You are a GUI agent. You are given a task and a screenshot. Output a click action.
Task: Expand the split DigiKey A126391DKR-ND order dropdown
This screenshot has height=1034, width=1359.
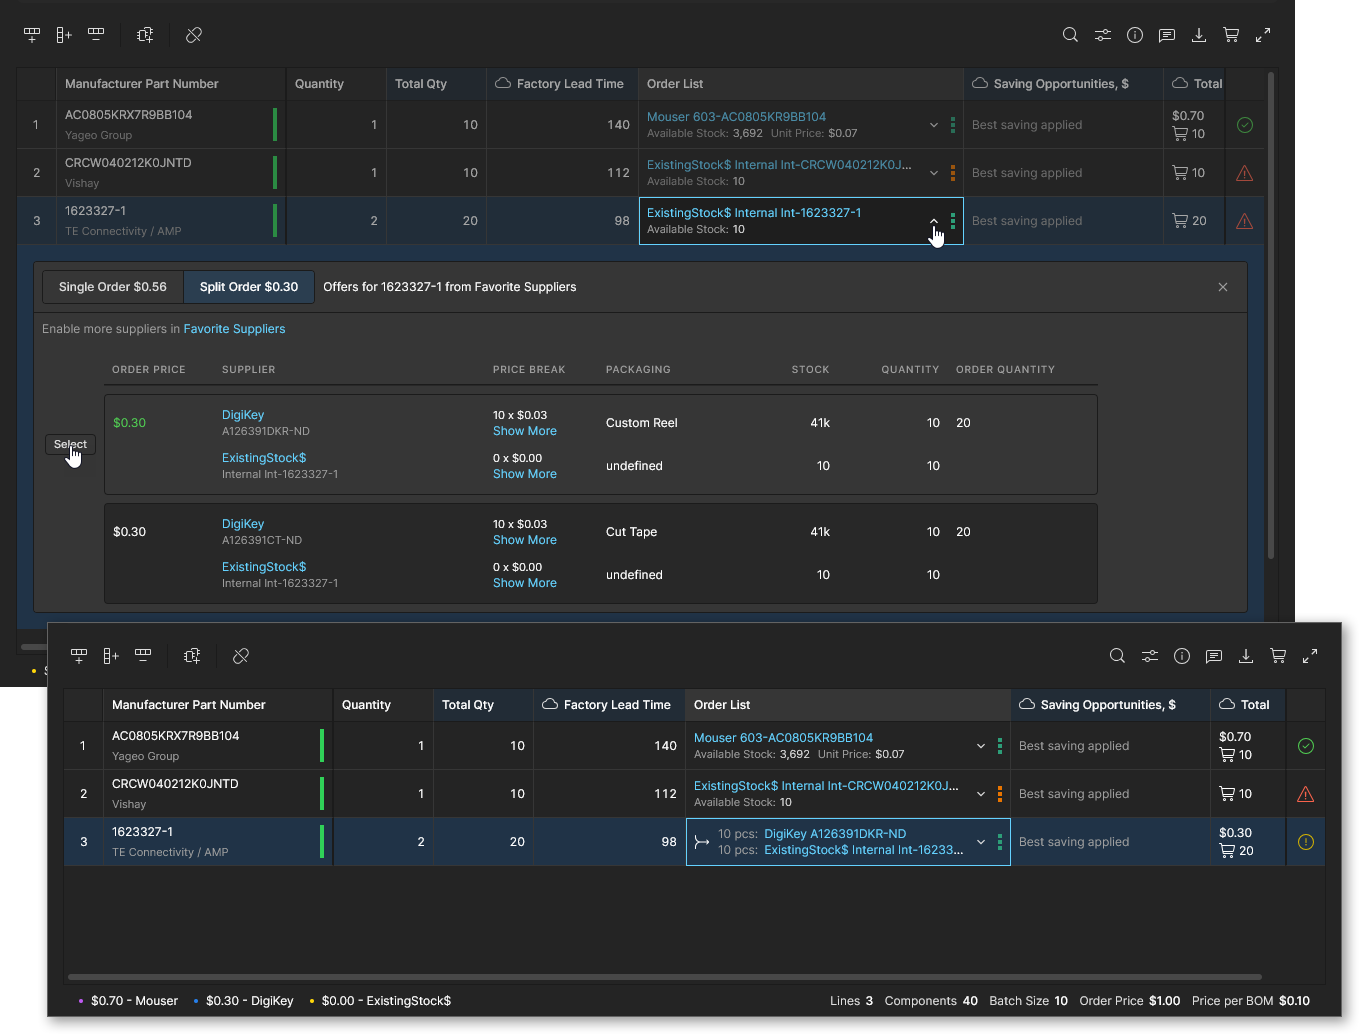tap(981, 842)
